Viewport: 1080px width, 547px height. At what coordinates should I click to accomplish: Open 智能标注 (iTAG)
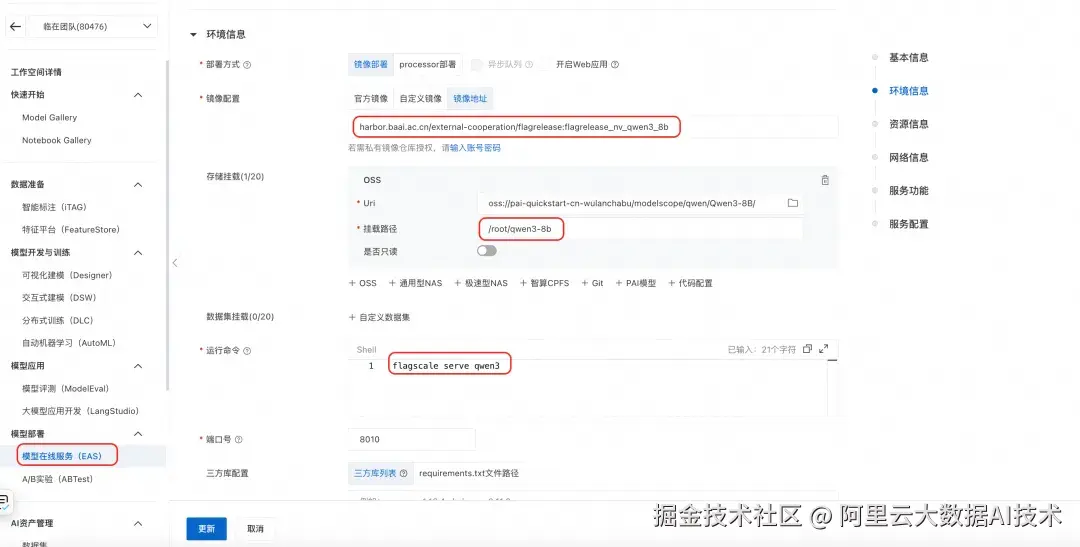(x=54, y=207)
